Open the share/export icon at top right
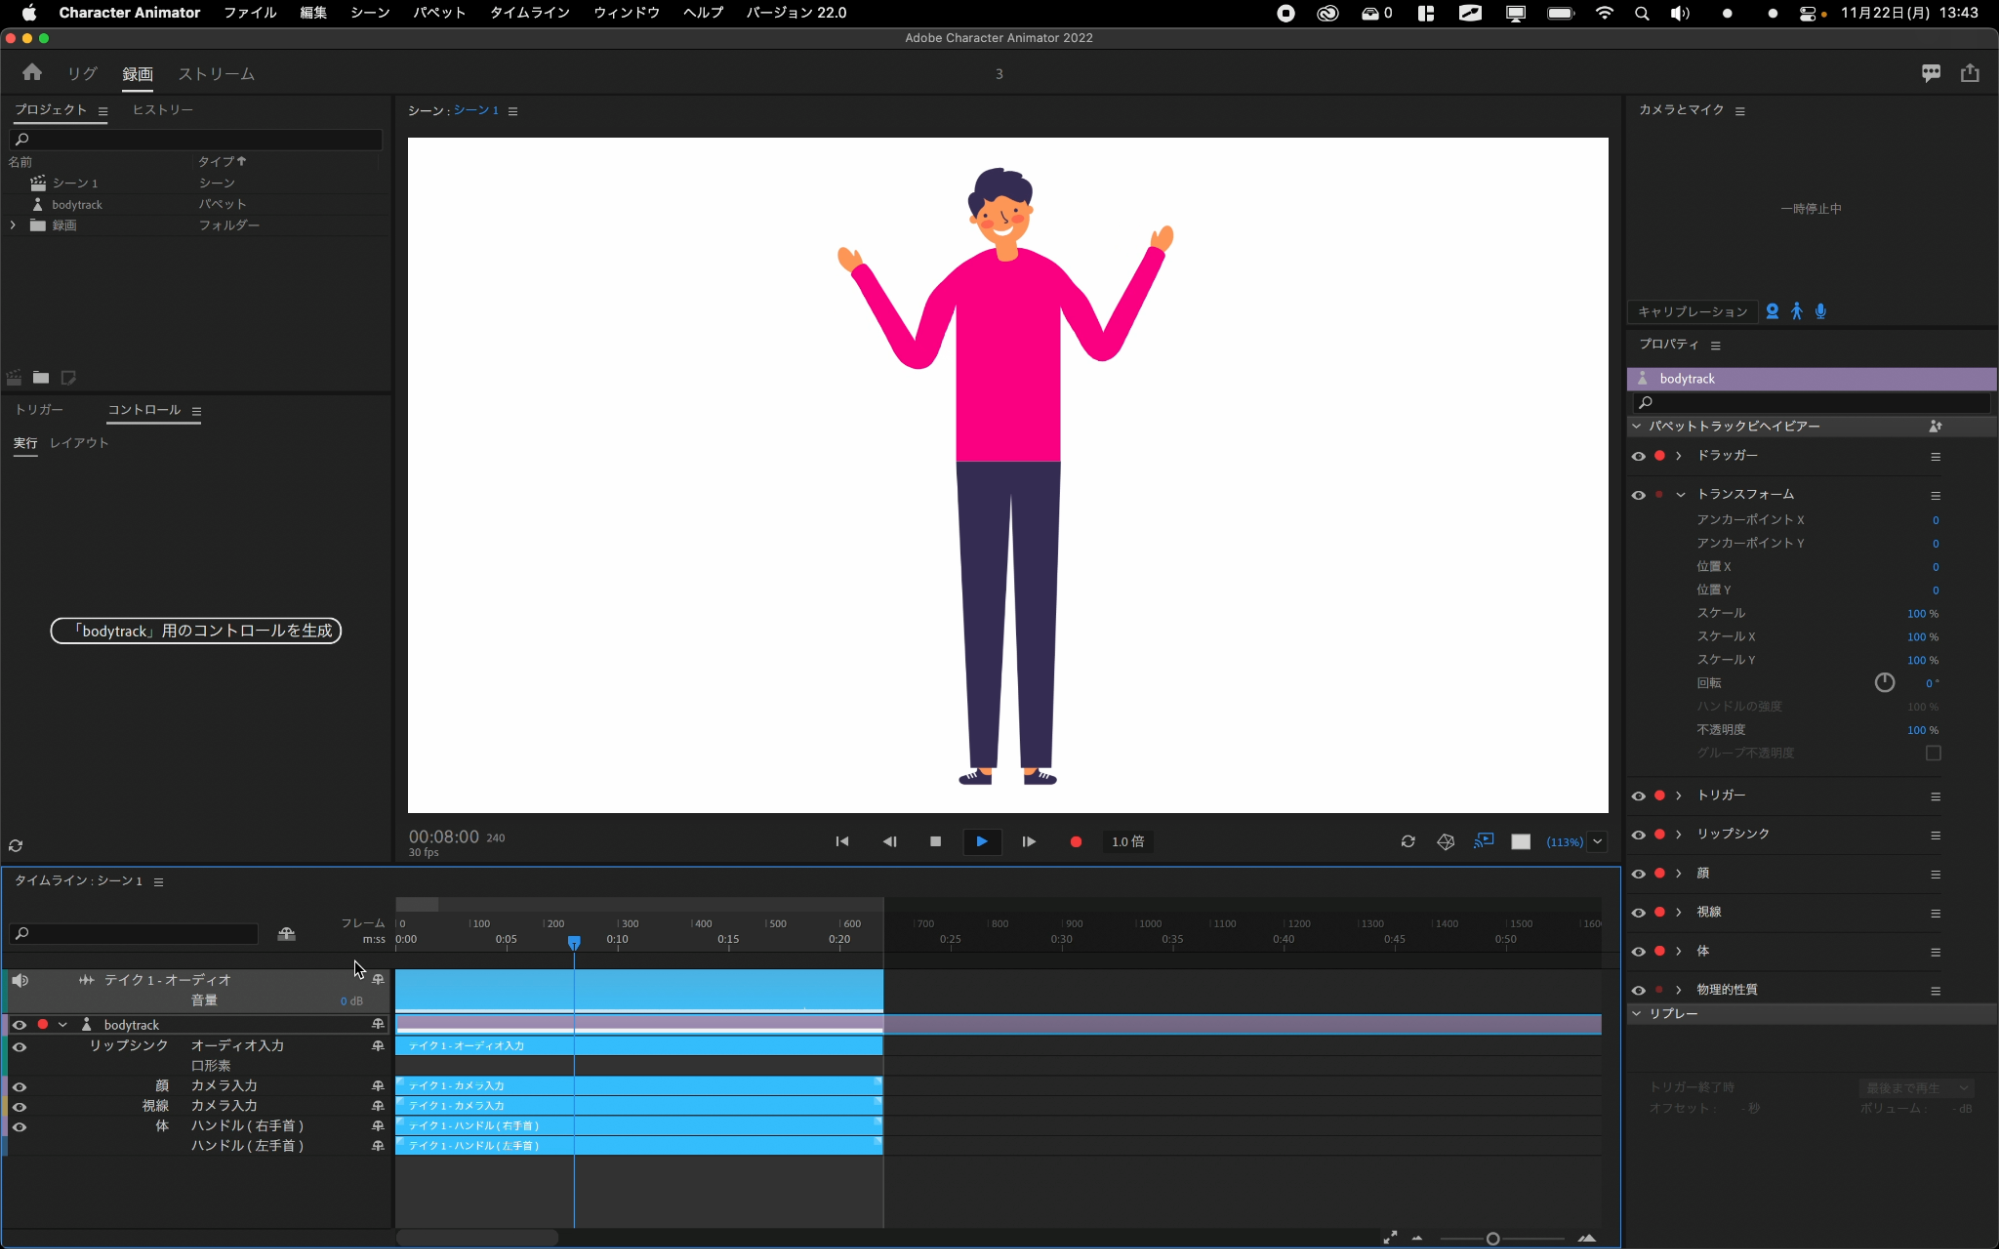This screenshot has width=1999, height=1250. [1970, 73]
